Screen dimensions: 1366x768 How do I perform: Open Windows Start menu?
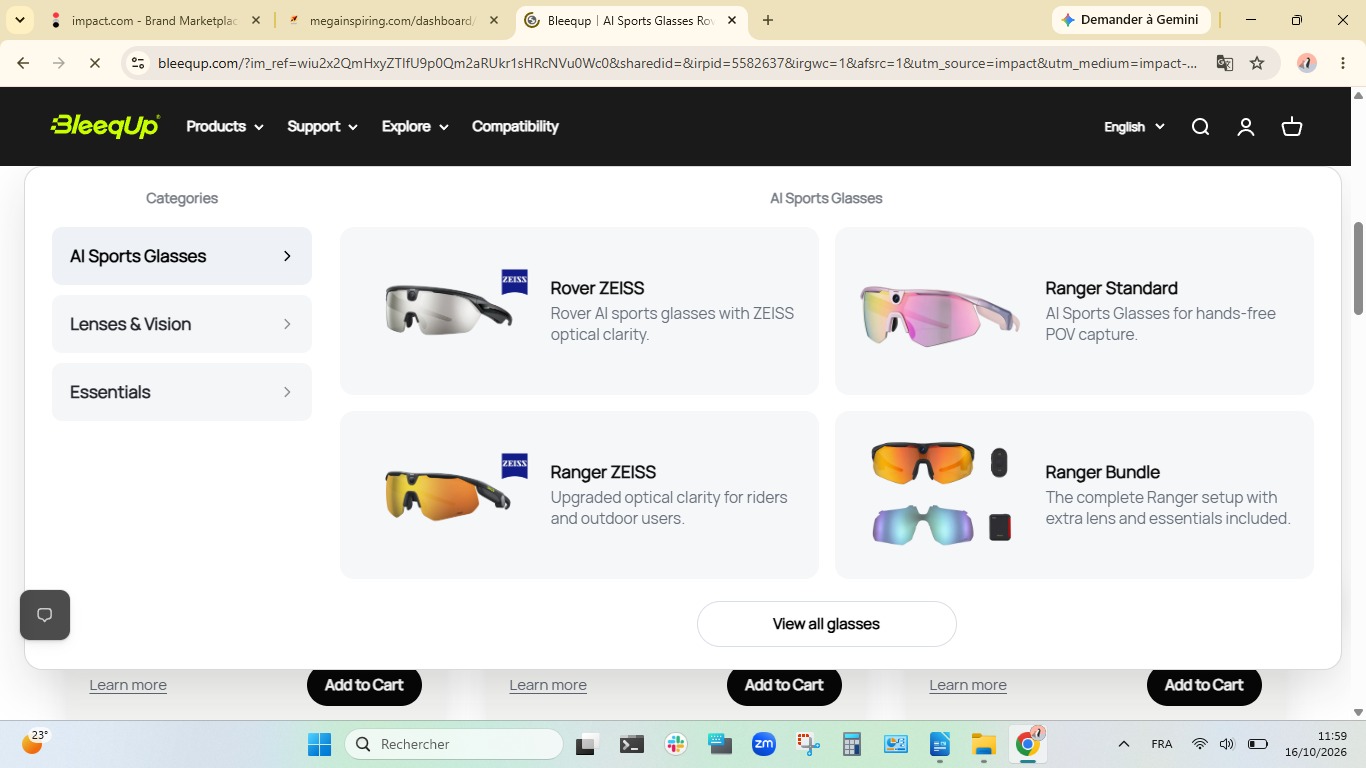pyautogui.click(x=319, y=744)
